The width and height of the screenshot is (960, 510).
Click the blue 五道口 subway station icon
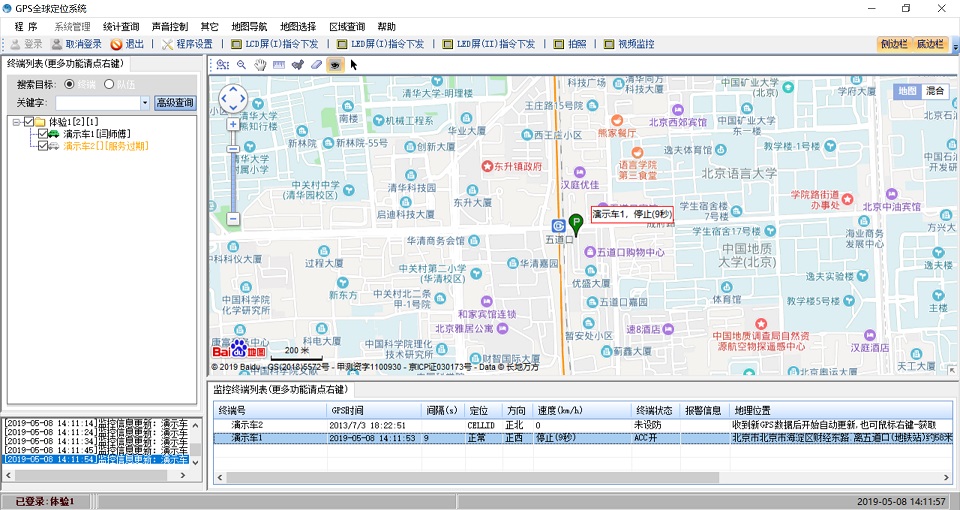point(558,226)
